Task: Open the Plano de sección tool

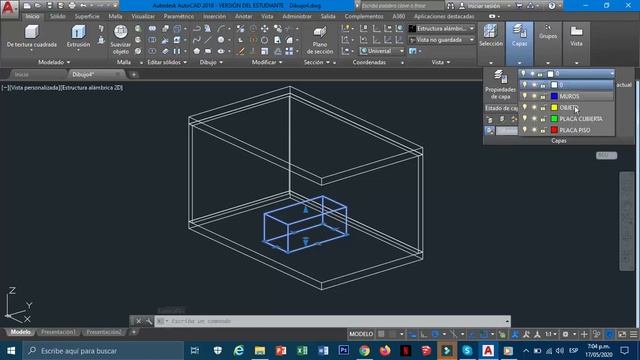Action: pyautogui.click(x=320, y=40)
